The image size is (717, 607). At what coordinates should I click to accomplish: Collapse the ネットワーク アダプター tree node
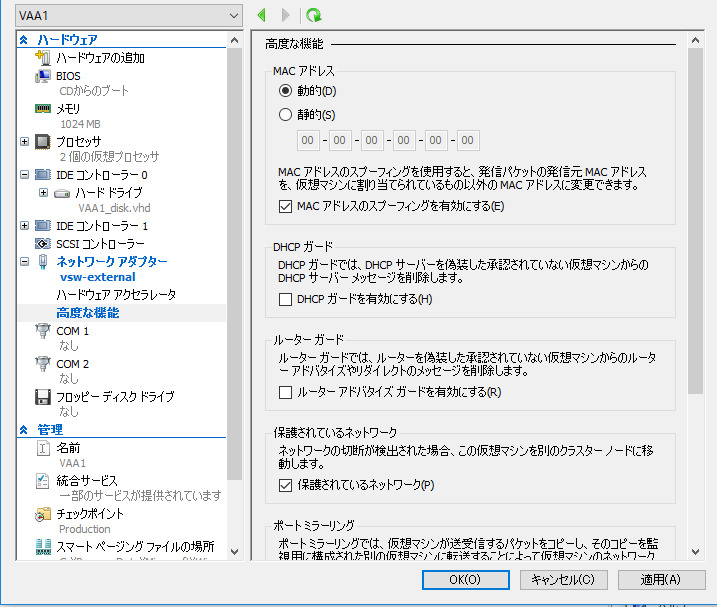24,261
